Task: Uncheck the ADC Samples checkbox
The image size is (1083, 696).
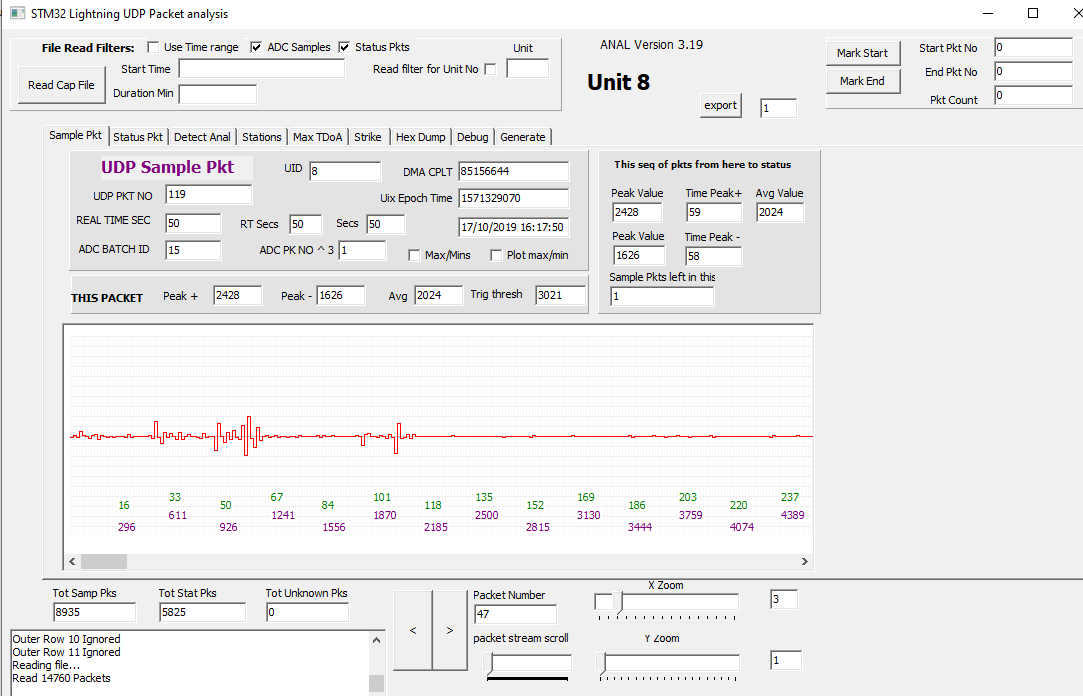Action: pos(256,47)
